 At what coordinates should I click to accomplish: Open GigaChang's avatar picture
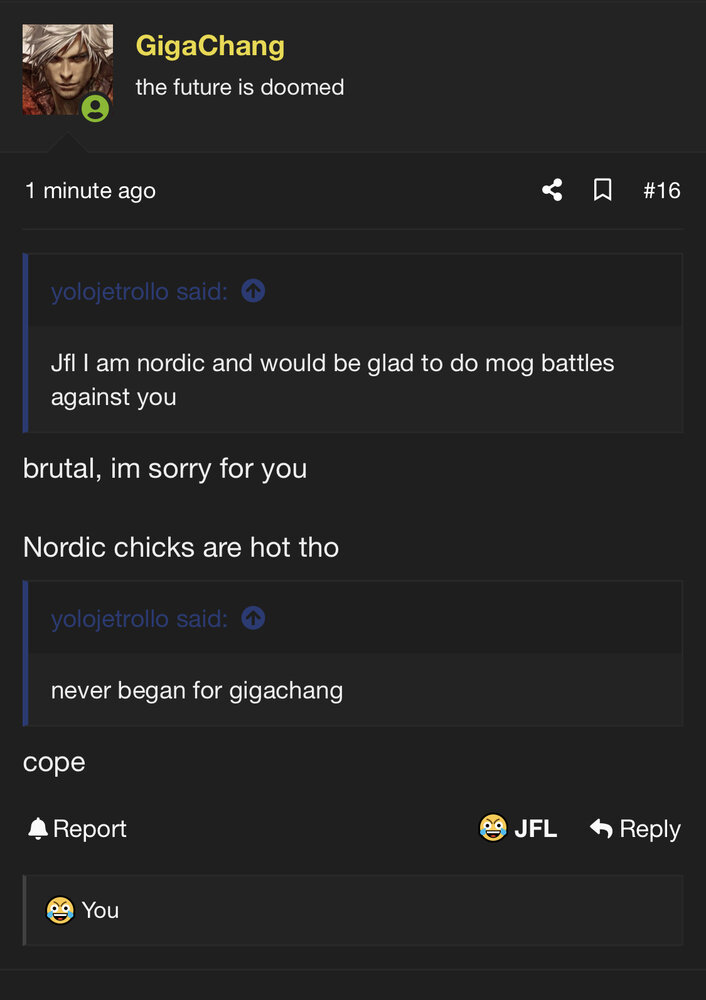click(x=67, y=70)
